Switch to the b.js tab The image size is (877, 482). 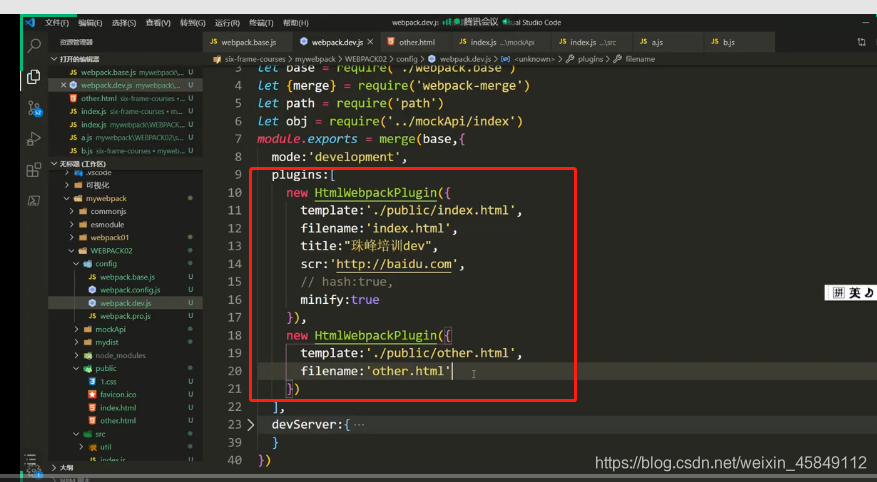tap(739, 42)
